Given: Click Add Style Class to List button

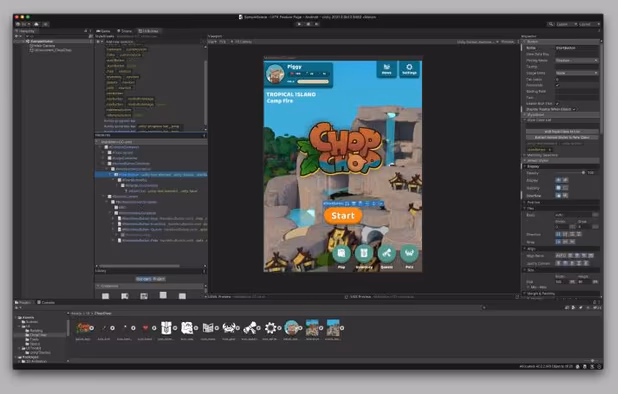Looking at the screenshot, I should click(x=562, y=132).
